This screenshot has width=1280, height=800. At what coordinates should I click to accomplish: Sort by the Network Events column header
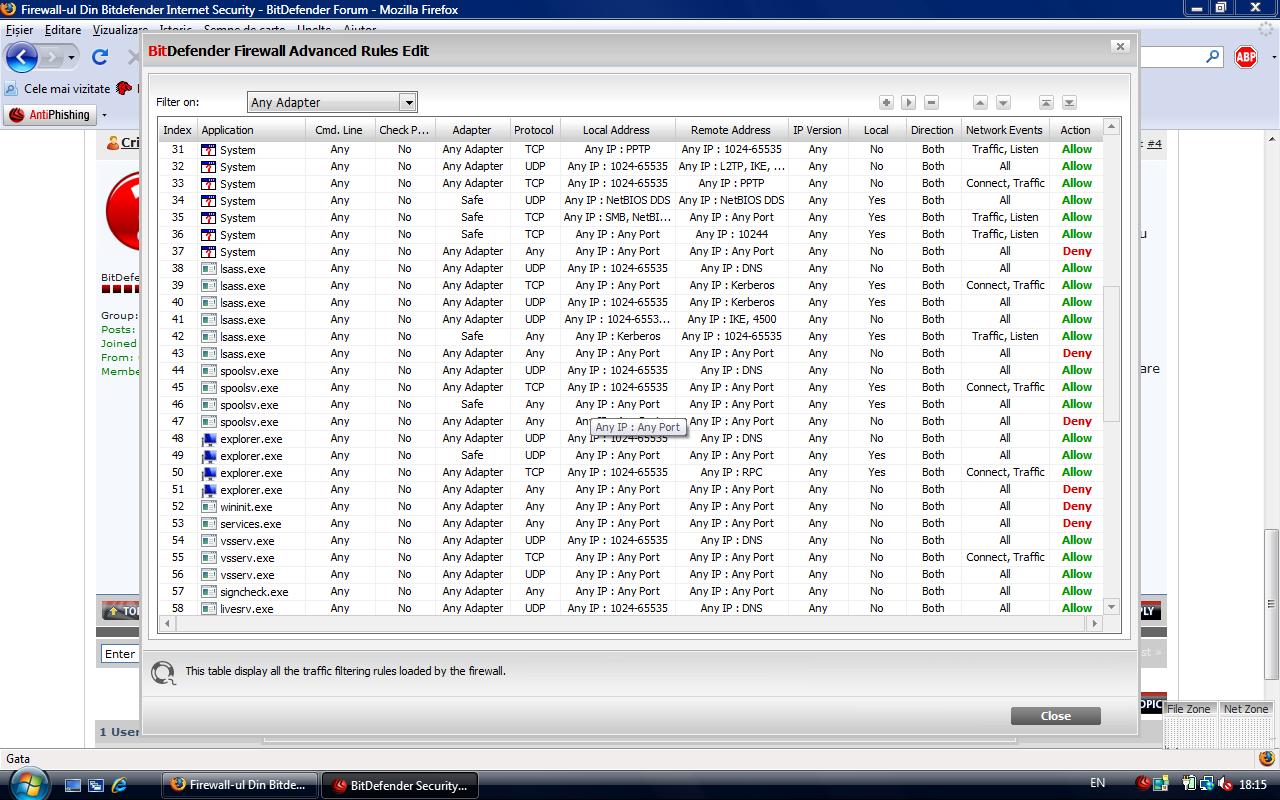pos(1004,130)
